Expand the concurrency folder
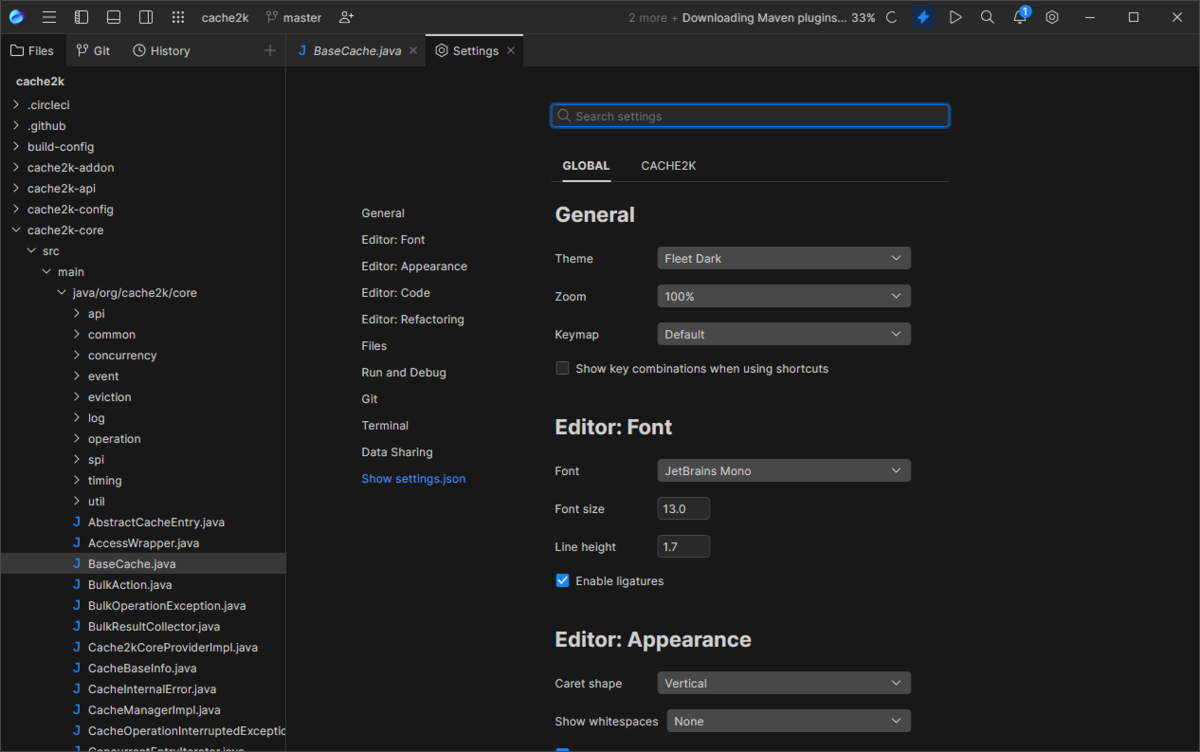Viewport: 1200px width, 752px height. (x=77, y=355)
